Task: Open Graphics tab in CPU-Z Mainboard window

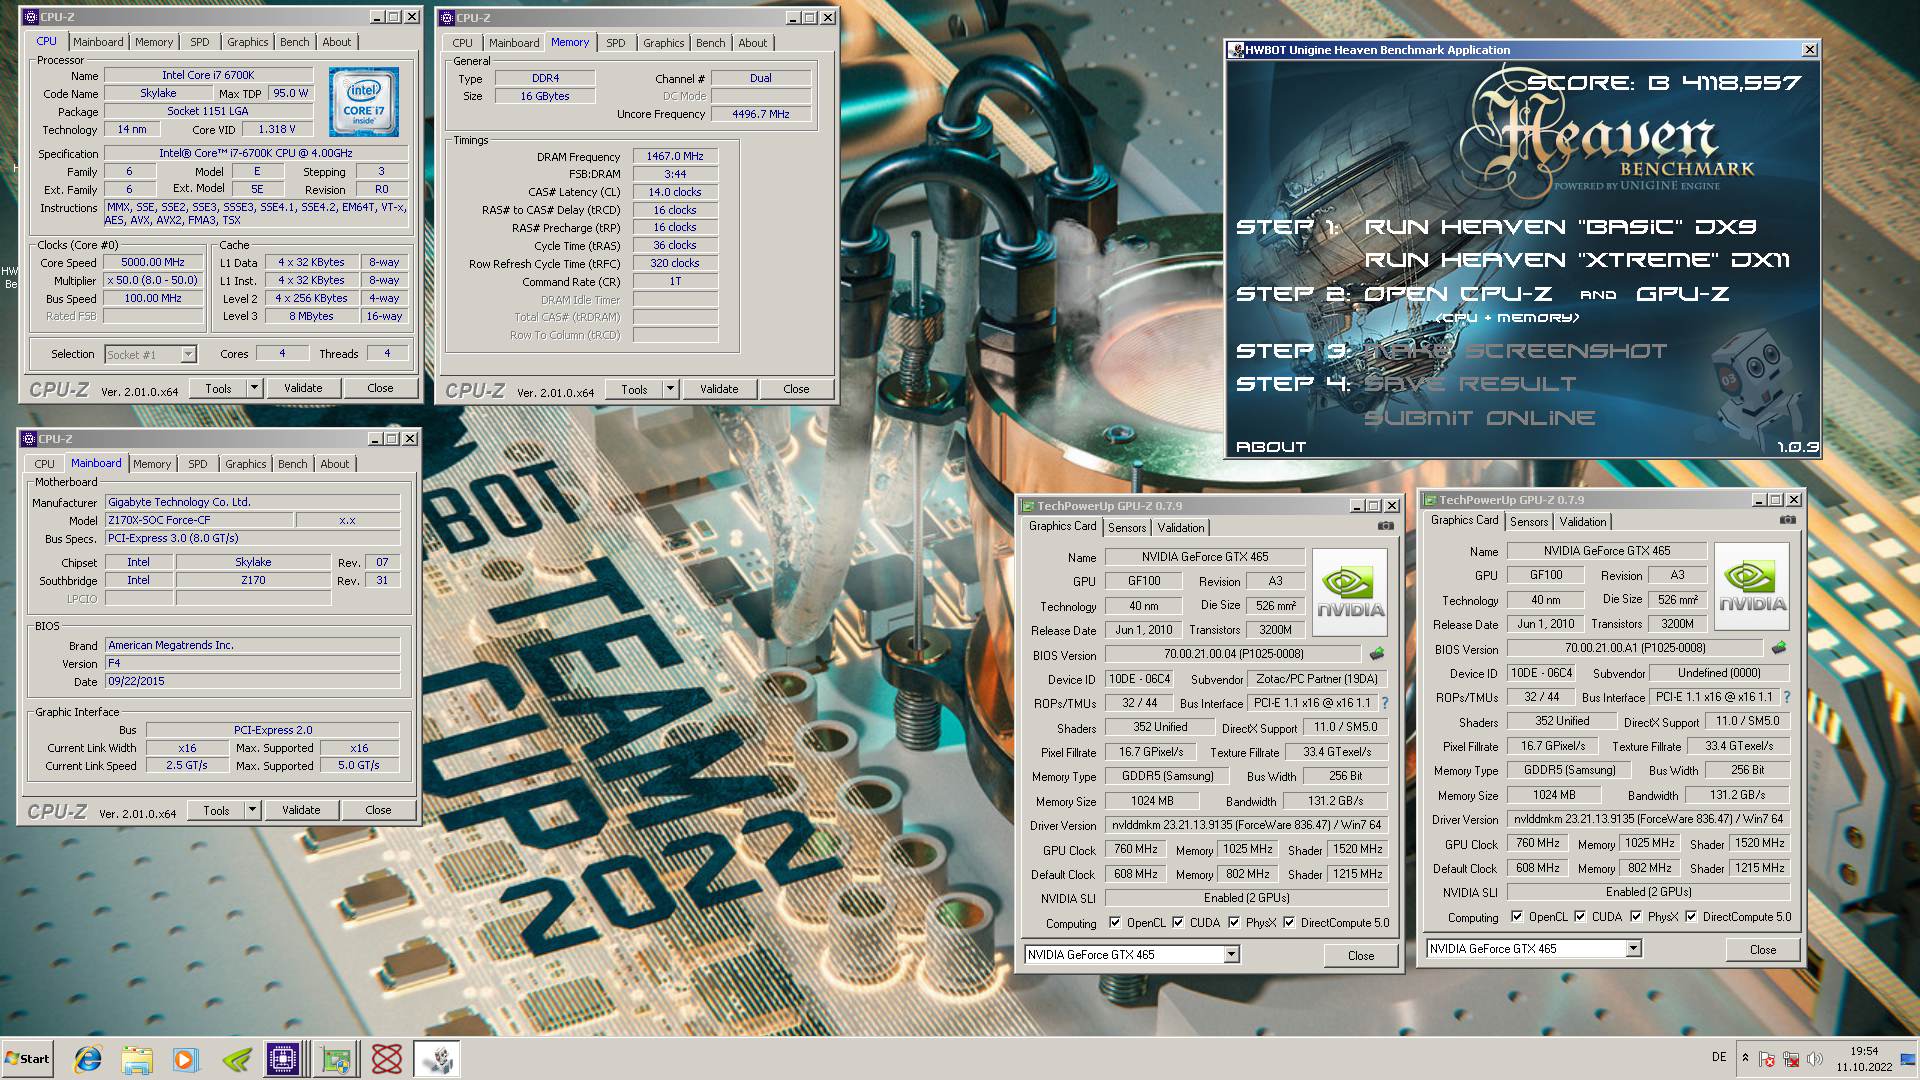Action: pyautogui.click(x=245, y=464)
